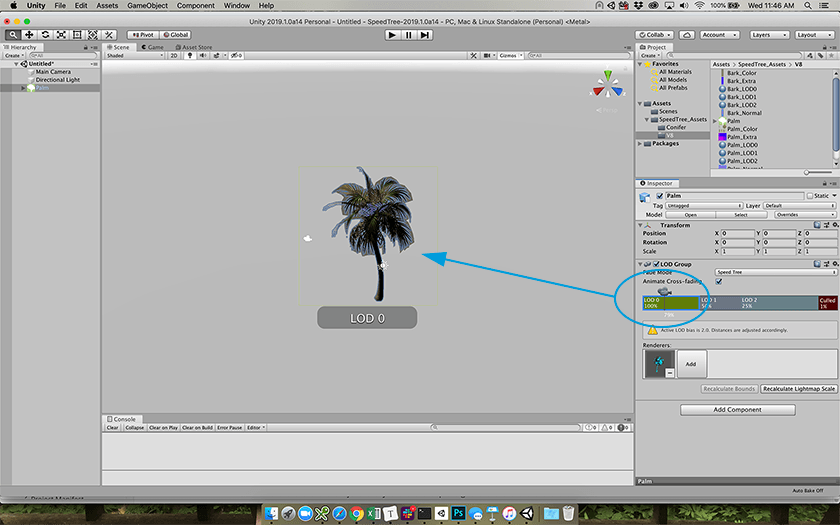The image size is (840, 525).
Task: Select the Scale tool
Action: [61, 35]
